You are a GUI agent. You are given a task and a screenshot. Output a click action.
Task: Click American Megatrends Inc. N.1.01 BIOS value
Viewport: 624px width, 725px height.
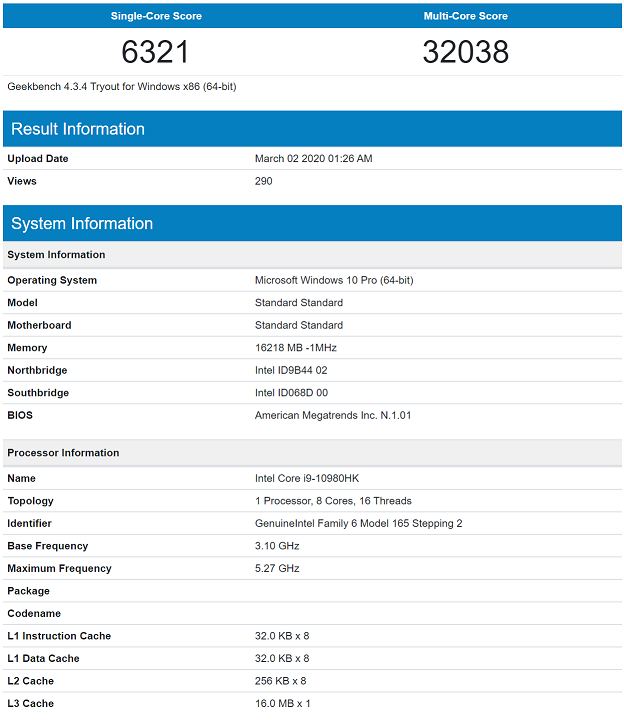click(332, 415)
